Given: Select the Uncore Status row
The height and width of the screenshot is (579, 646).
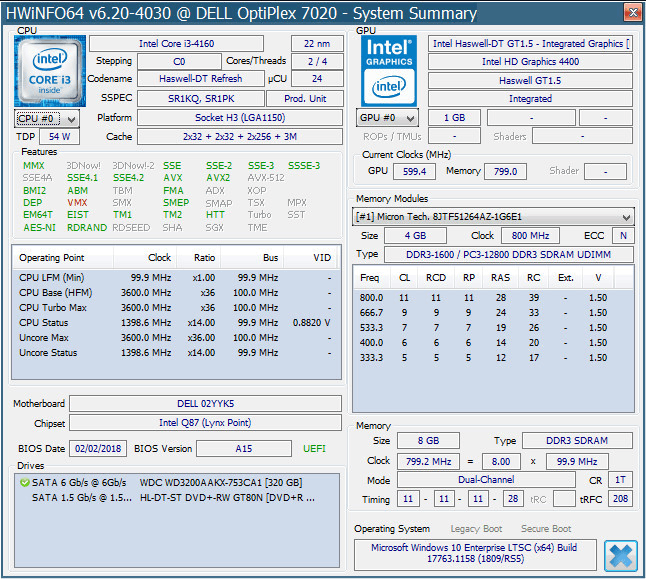Looking at the screenshot, I should pyautogui.click(x=176, y=353).
